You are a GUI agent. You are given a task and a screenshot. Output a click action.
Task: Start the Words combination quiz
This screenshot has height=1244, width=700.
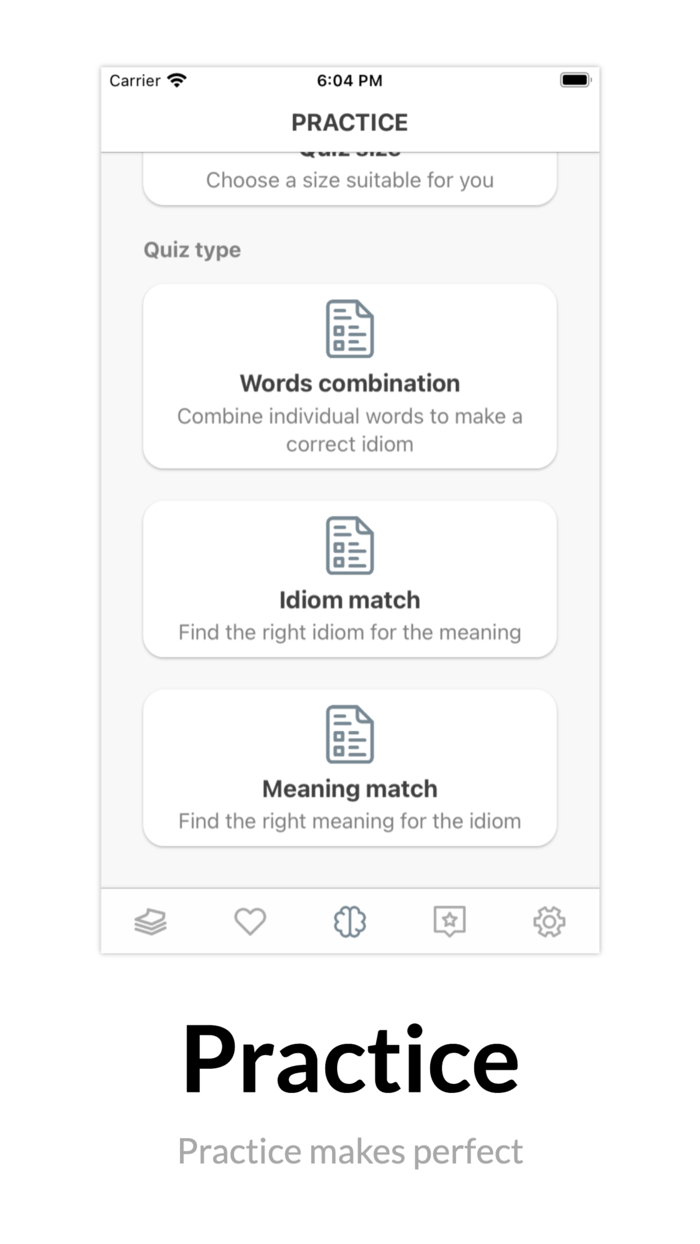point(350,384)
